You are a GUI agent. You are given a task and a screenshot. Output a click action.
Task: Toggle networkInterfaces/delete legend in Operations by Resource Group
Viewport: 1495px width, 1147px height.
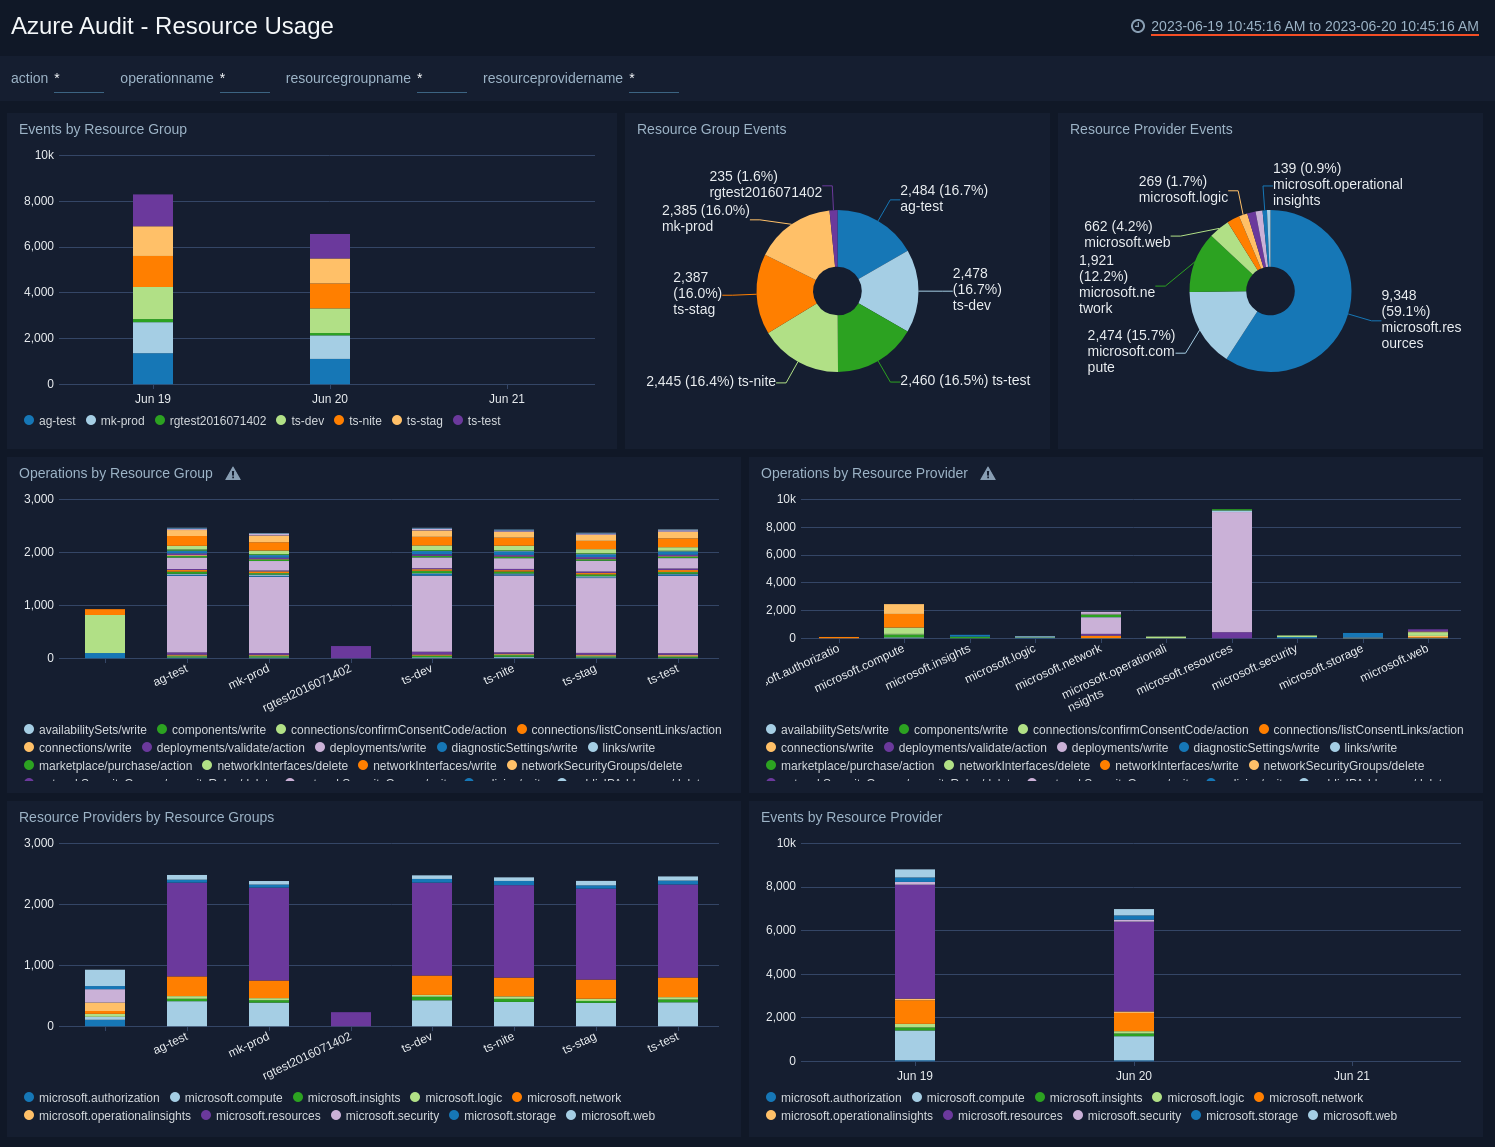point(275,766)
